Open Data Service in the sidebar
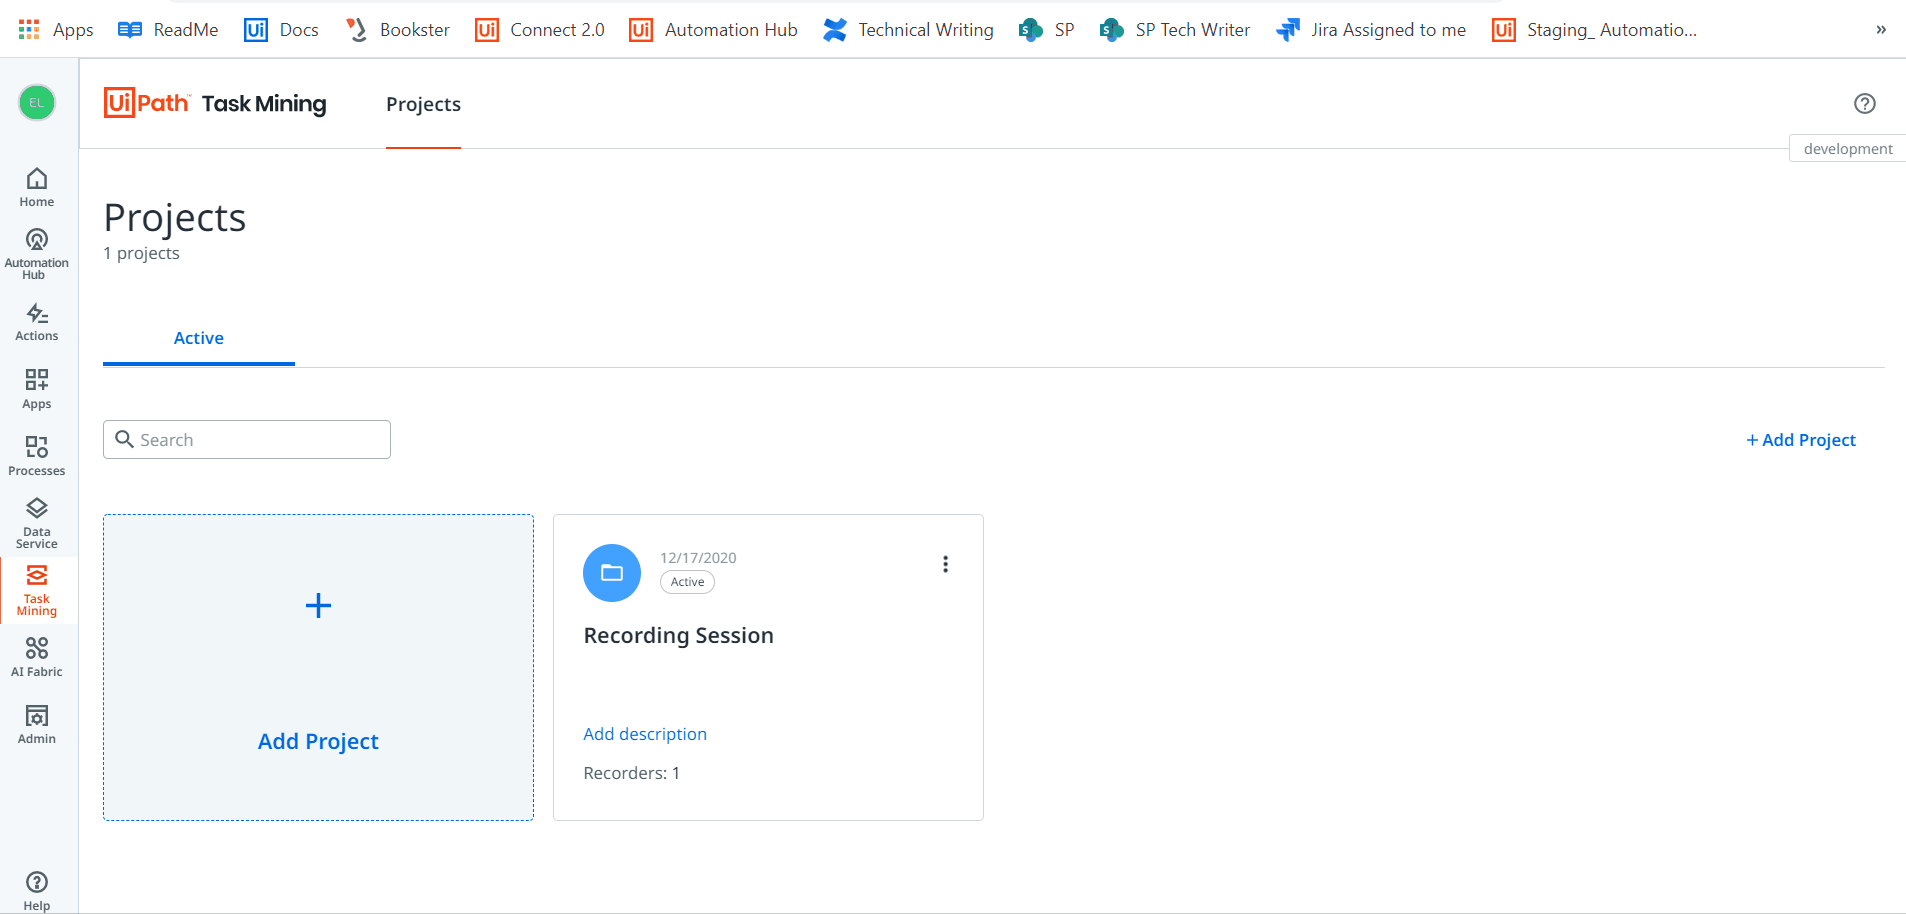The image size is (1906, 914). [x=37, y=523]
